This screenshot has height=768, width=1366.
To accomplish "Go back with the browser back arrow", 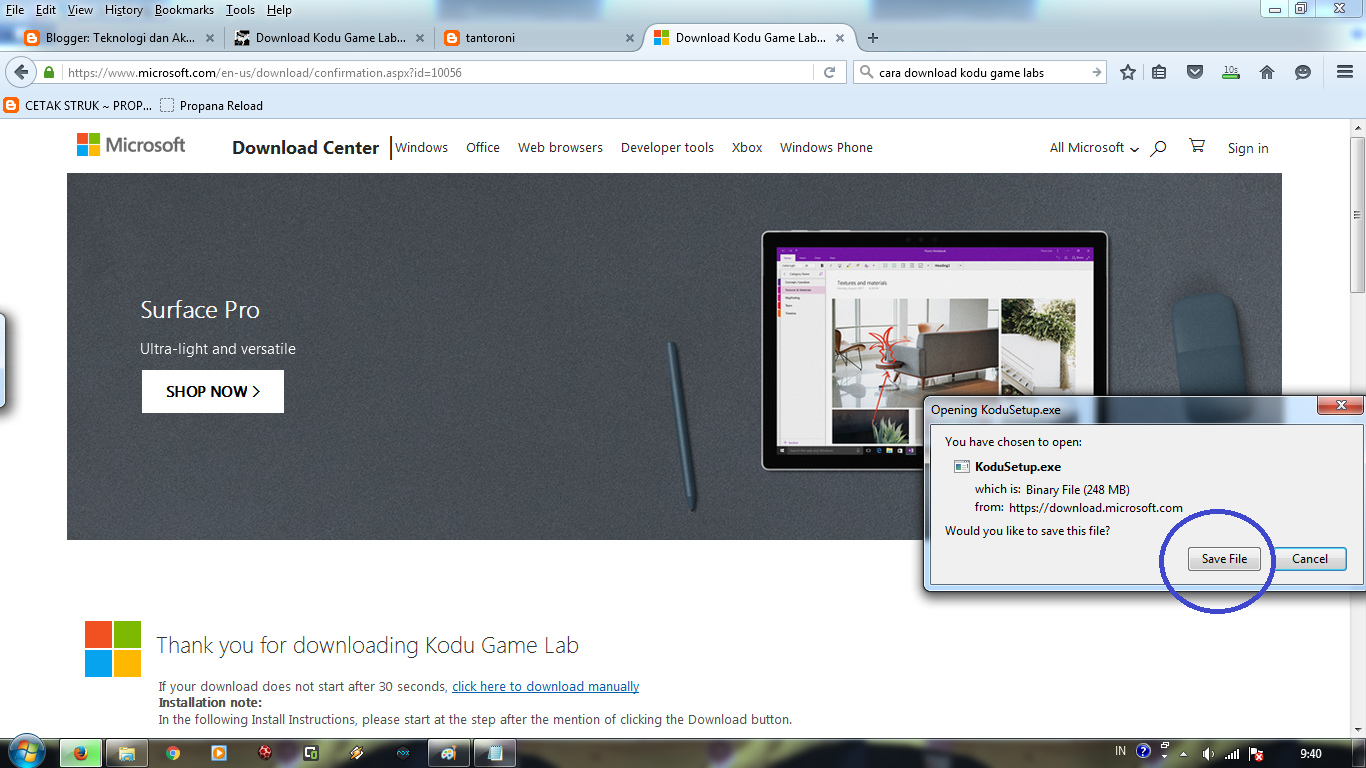I will point(21,72).
